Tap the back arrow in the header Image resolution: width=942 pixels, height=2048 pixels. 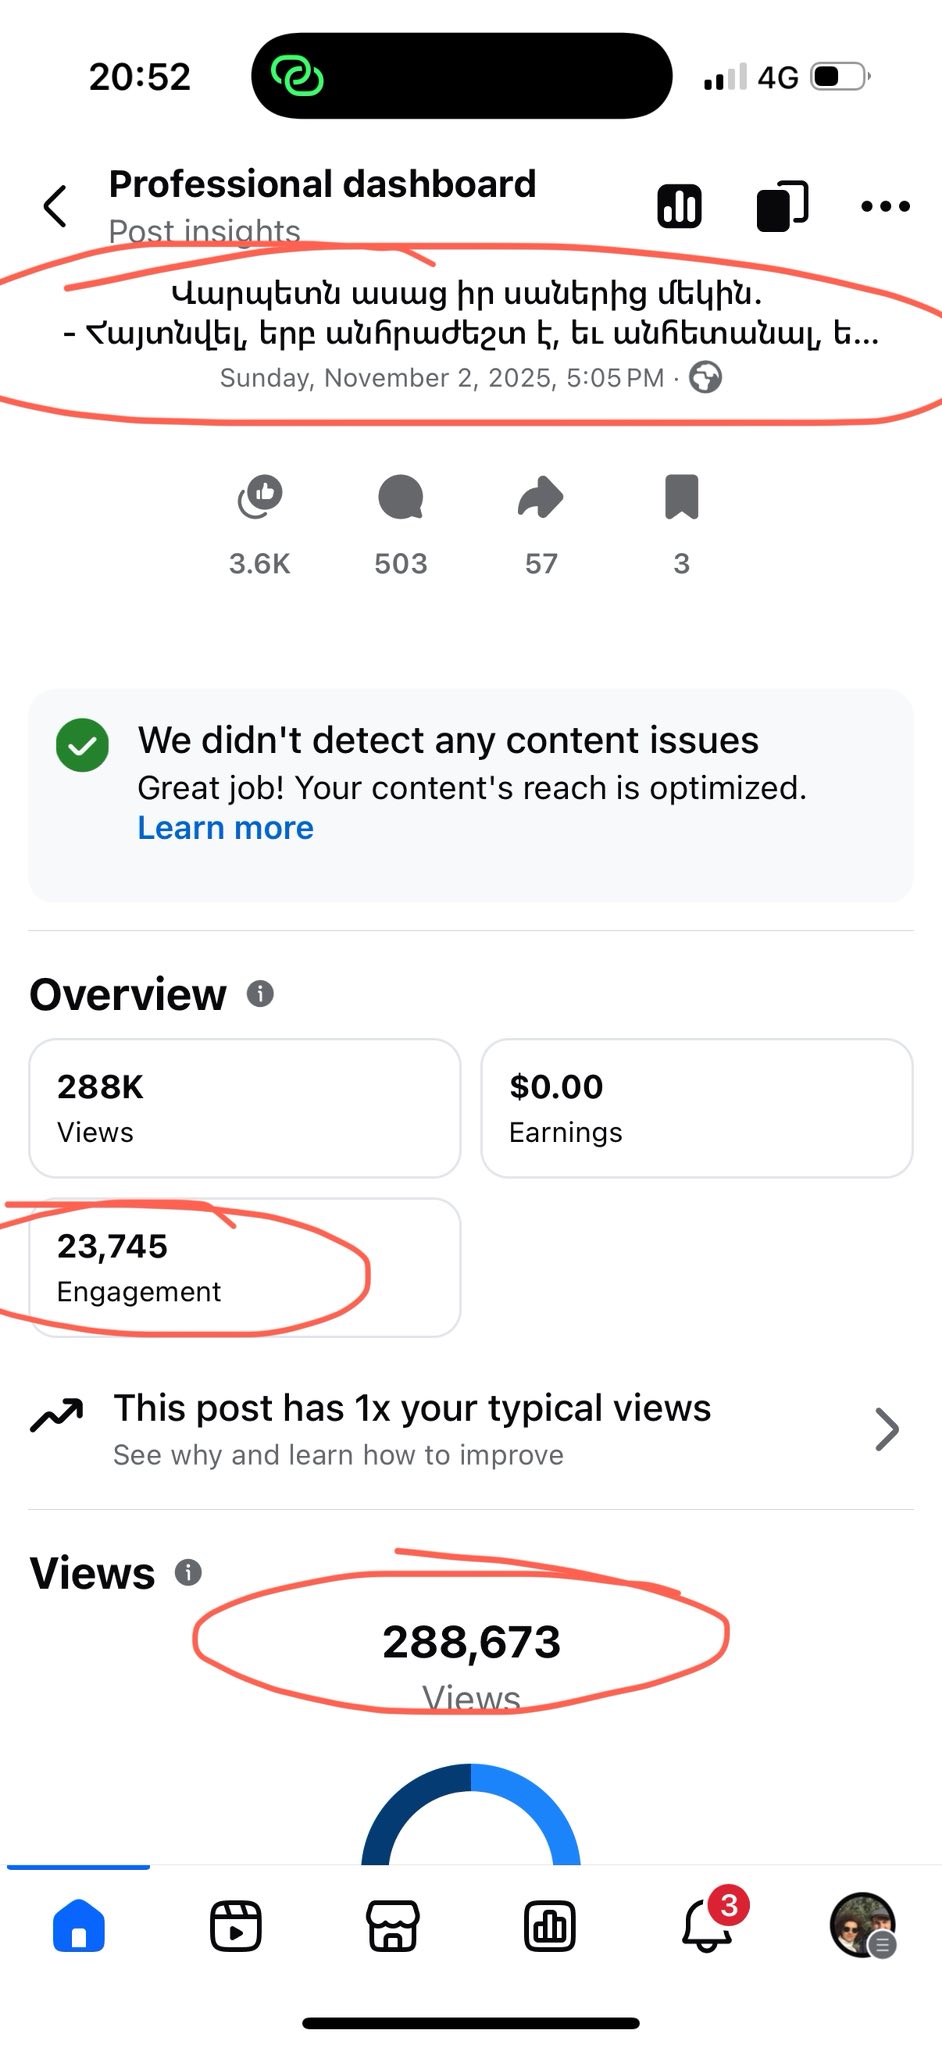[x=56, y=206]
